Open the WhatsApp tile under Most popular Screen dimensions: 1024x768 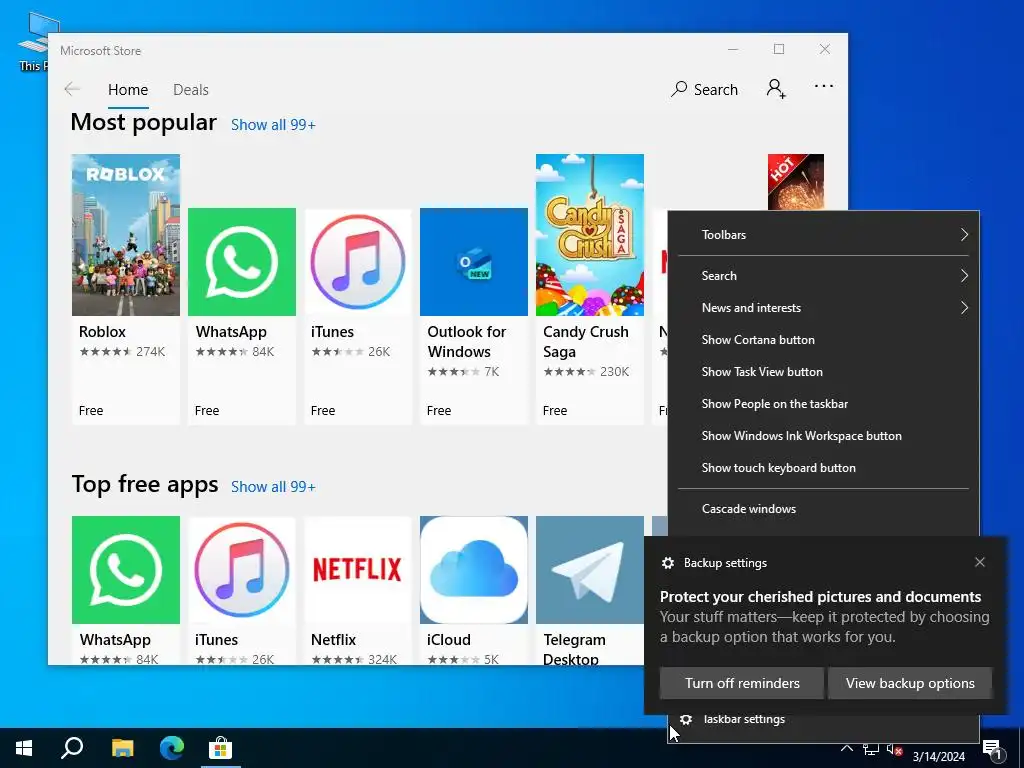[x=242, y=316]
